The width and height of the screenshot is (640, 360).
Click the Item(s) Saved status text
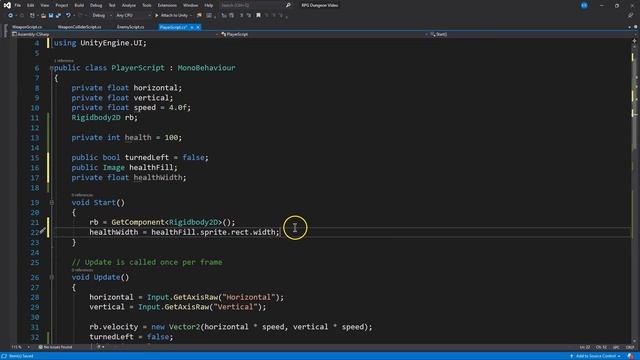(21, 356)
